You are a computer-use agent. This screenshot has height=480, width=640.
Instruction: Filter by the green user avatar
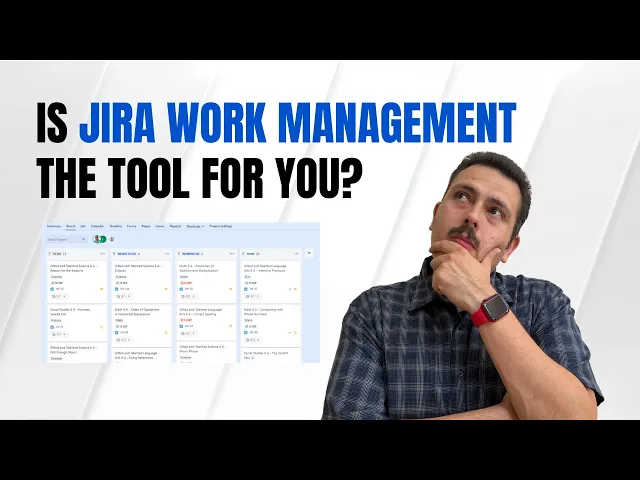(103, 239)
